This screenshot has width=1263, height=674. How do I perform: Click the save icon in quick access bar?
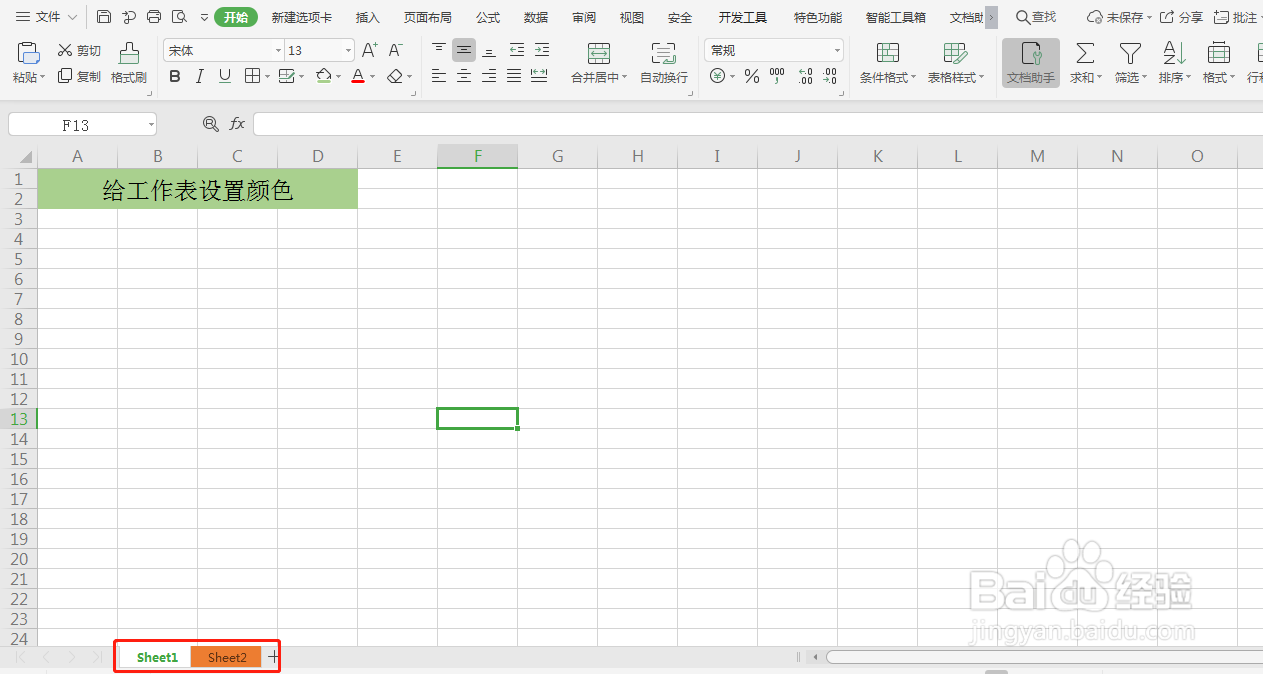click(104, 17)
